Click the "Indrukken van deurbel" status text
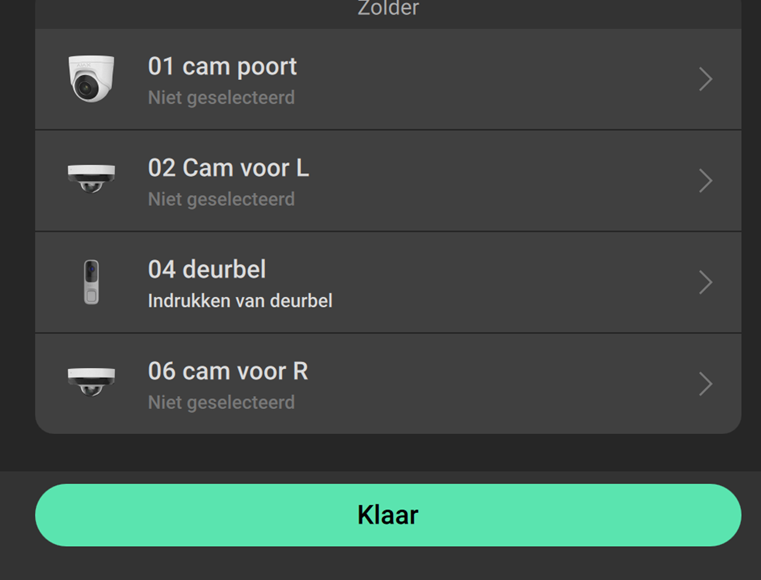This screenshot has width=761, height=580. click(x=240, y=301)
